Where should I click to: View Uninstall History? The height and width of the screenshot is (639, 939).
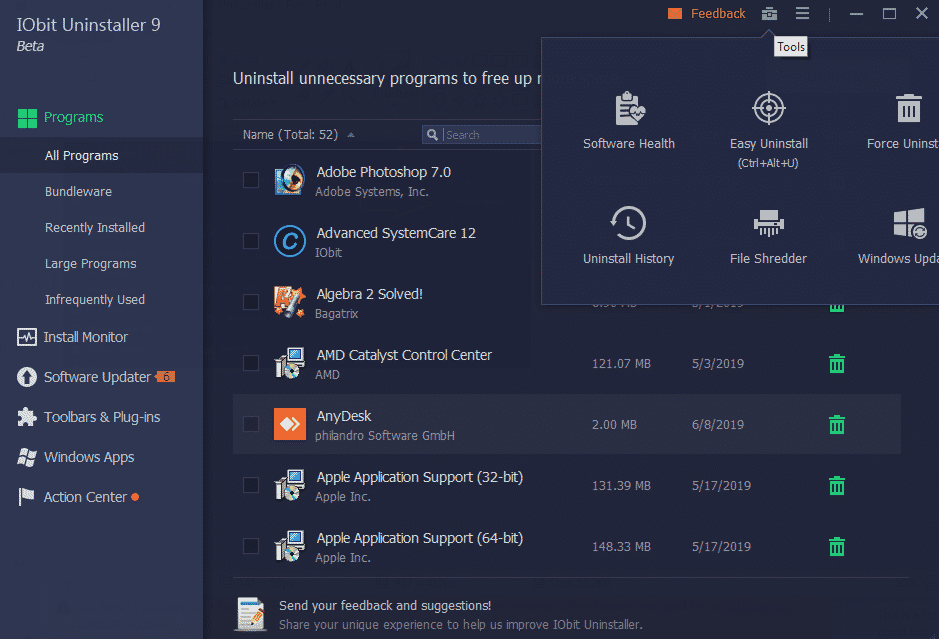[628, 234]
